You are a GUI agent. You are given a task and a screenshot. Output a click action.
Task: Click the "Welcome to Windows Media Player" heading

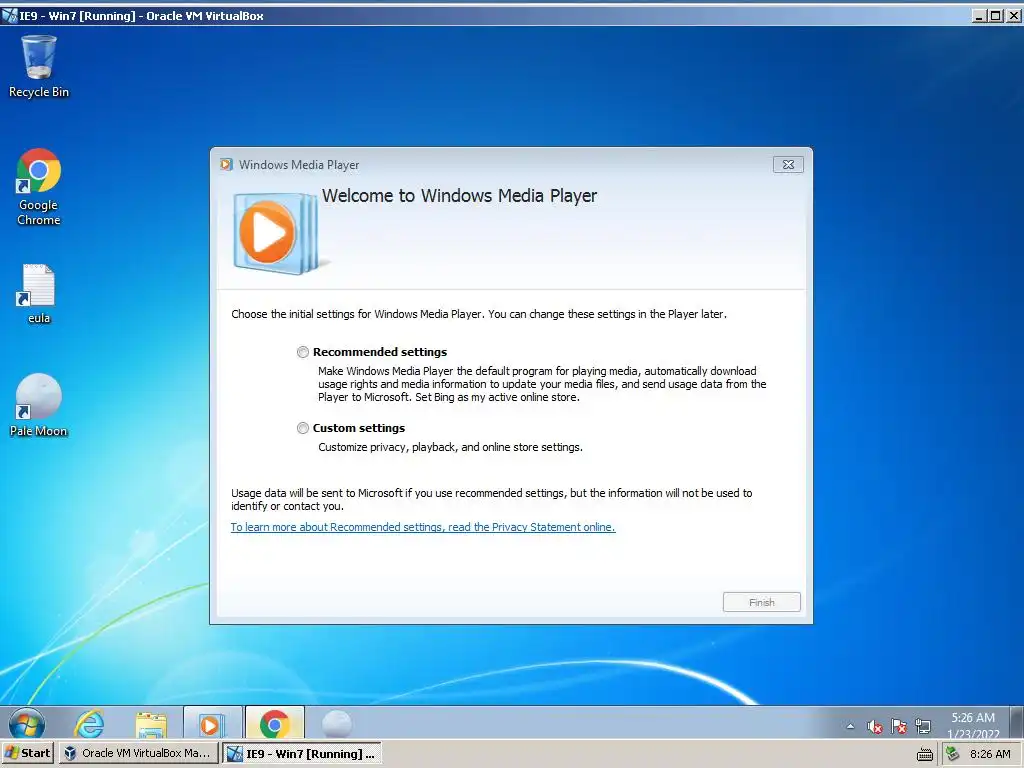point(459,196)
